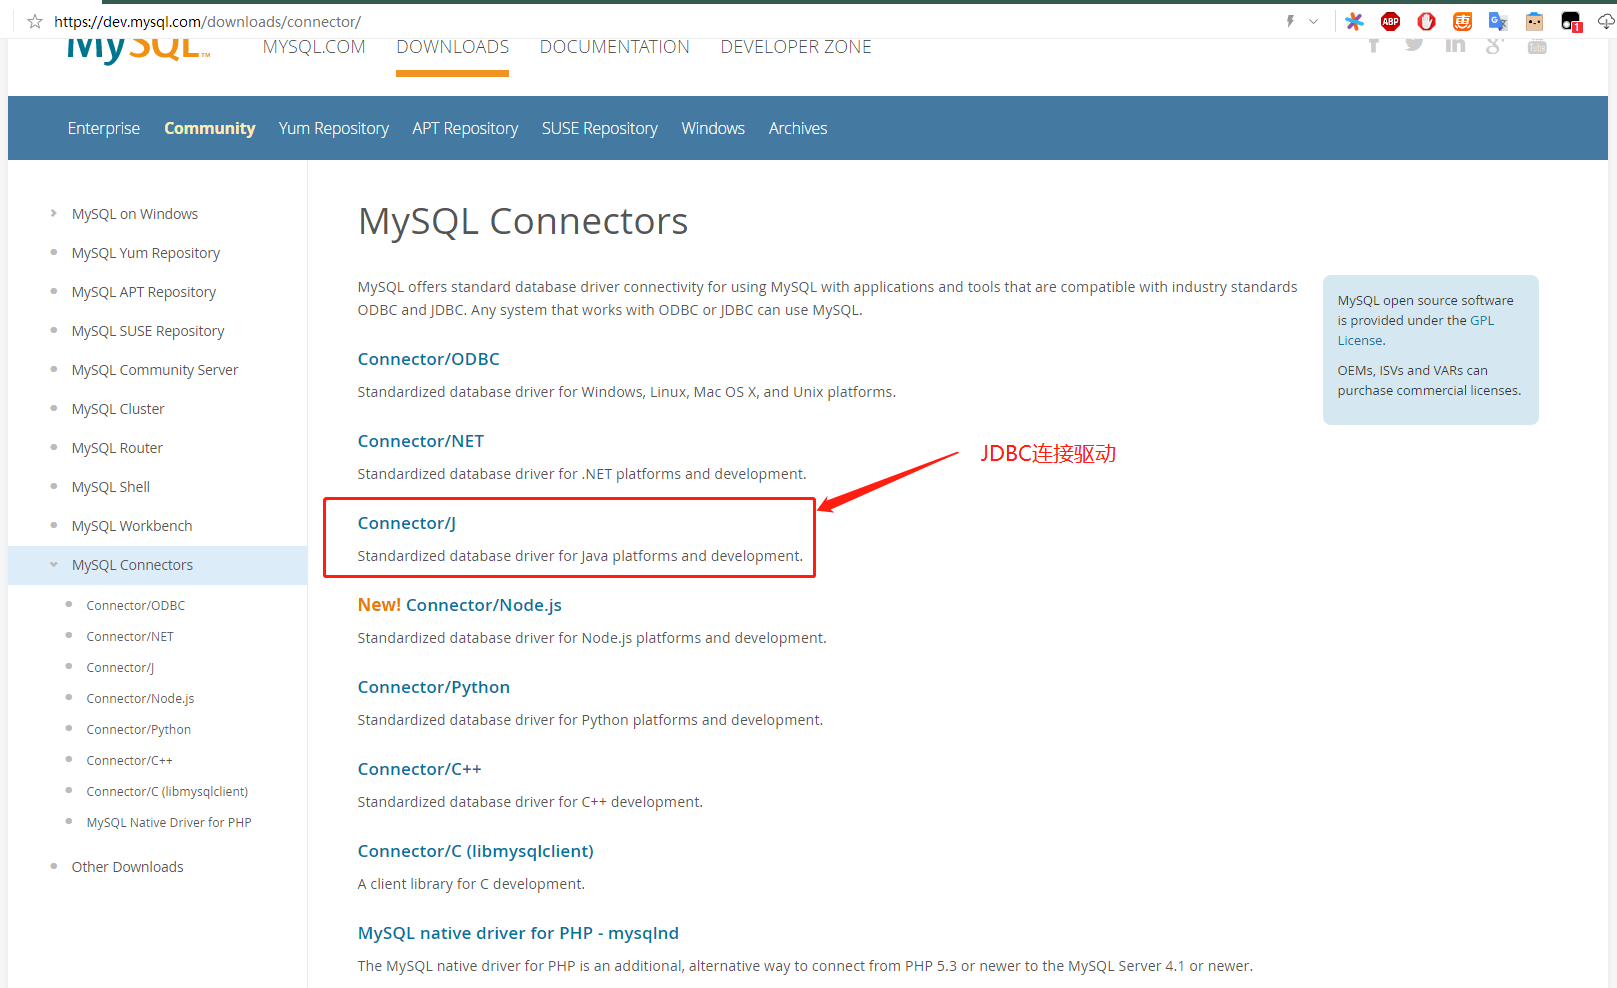Click the Google Translate extension icon

[1498, 21]
